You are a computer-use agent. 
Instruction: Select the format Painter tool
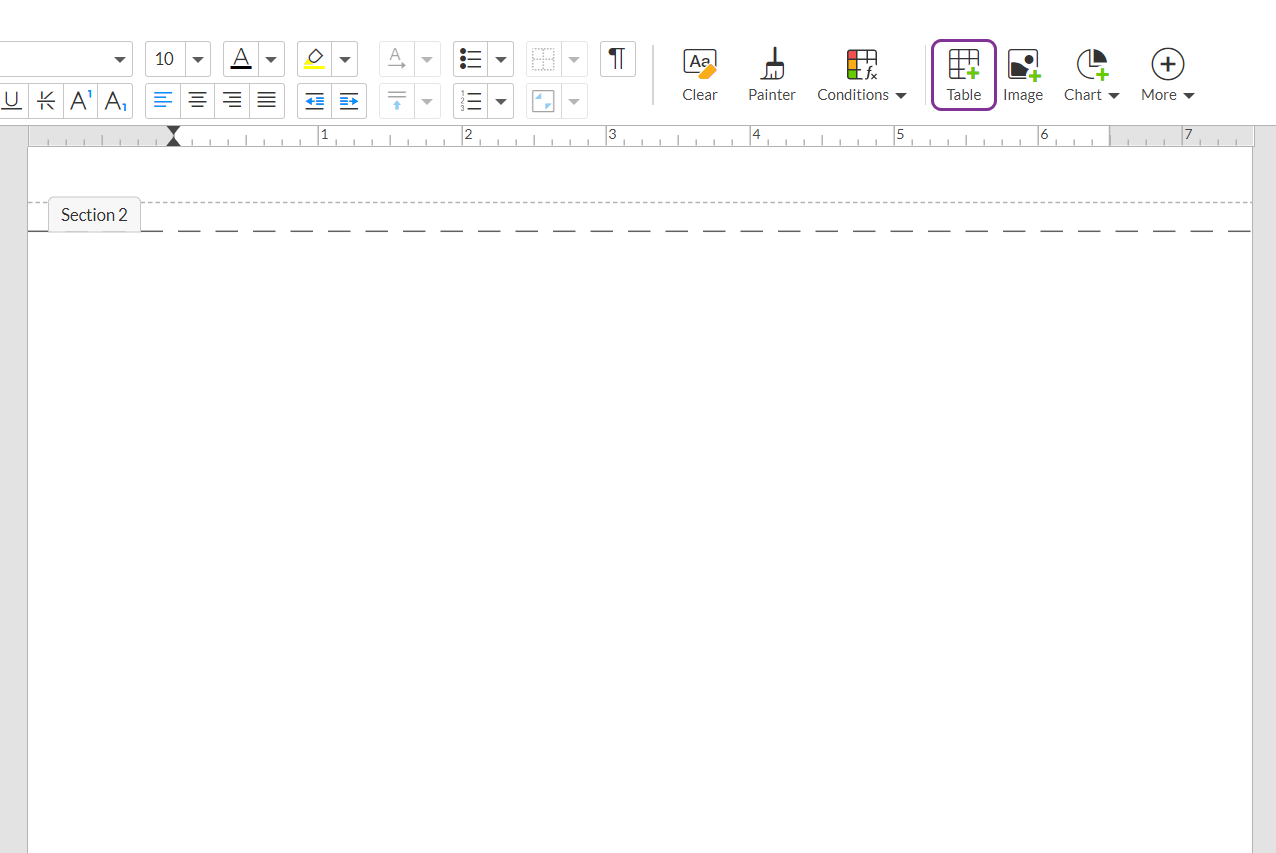pos(772,75)
